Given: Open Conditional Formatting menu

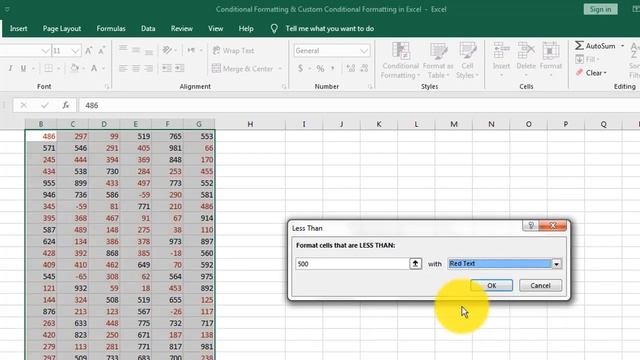Looking at the screenshot, I should [400, 60].
